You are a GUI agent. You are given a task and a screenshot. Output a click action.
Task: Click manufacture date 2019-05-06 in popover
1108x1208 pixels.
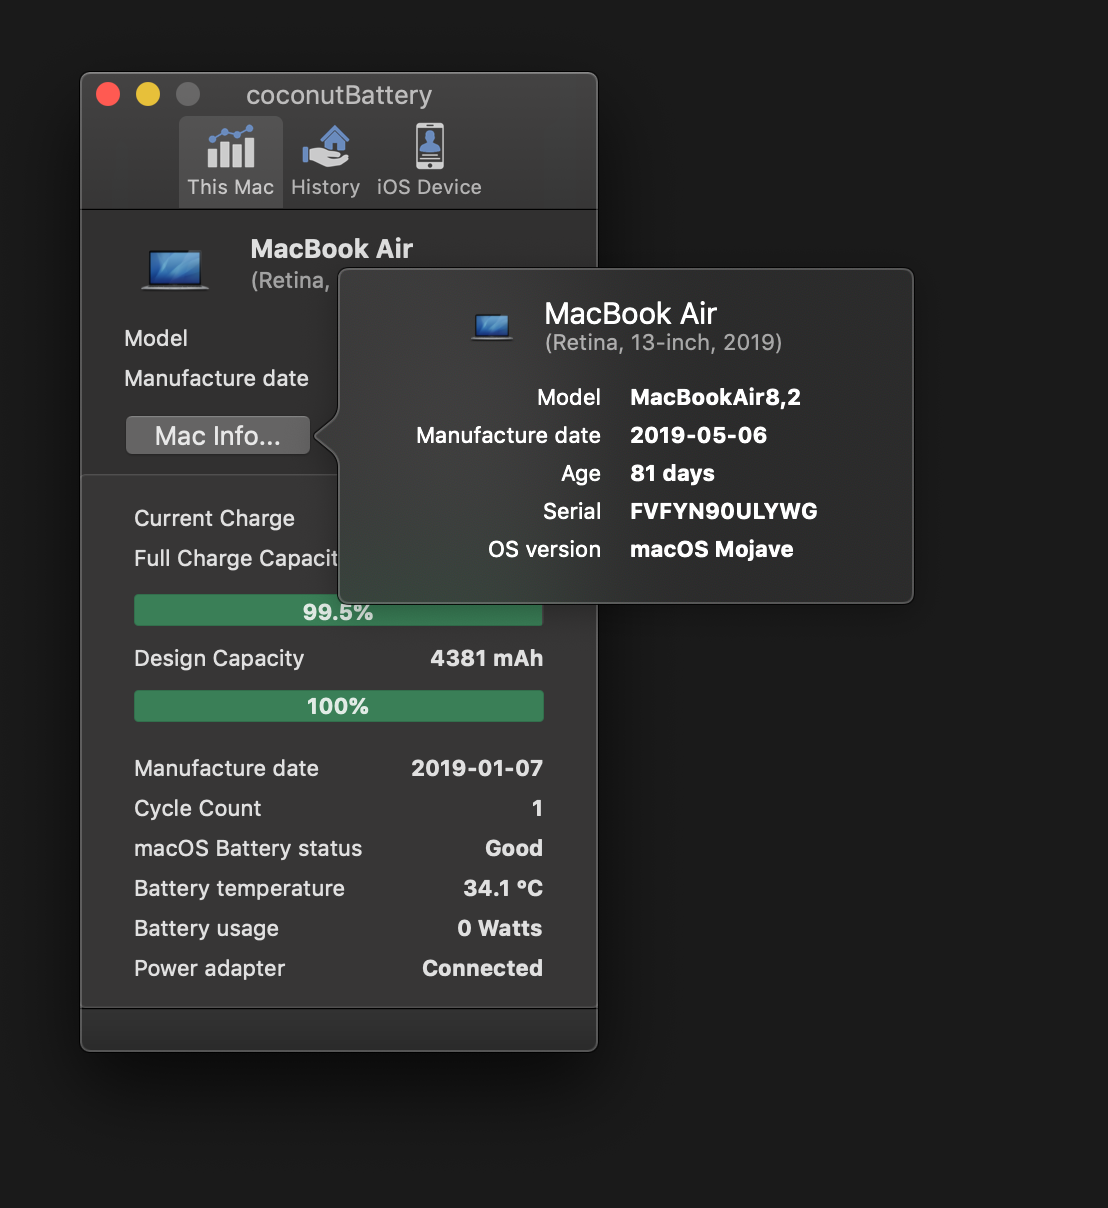tap(698, 435)
